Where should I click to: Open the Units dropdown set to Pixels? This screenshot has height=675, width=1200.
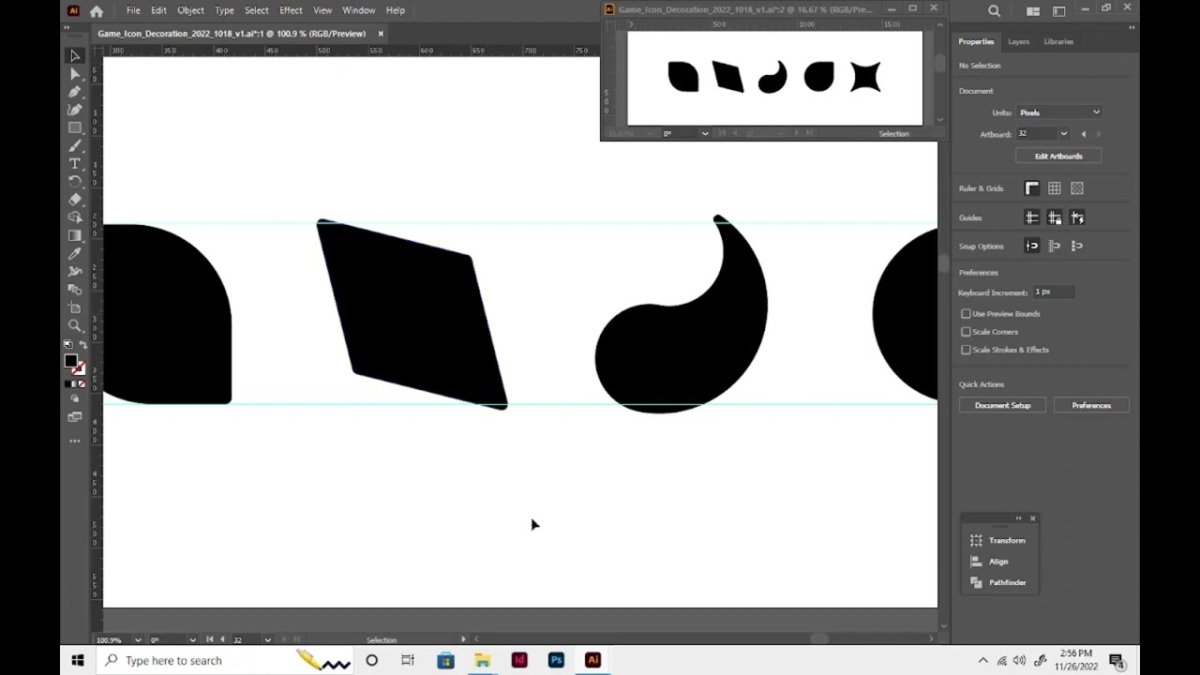click(x=1059, y=113)
